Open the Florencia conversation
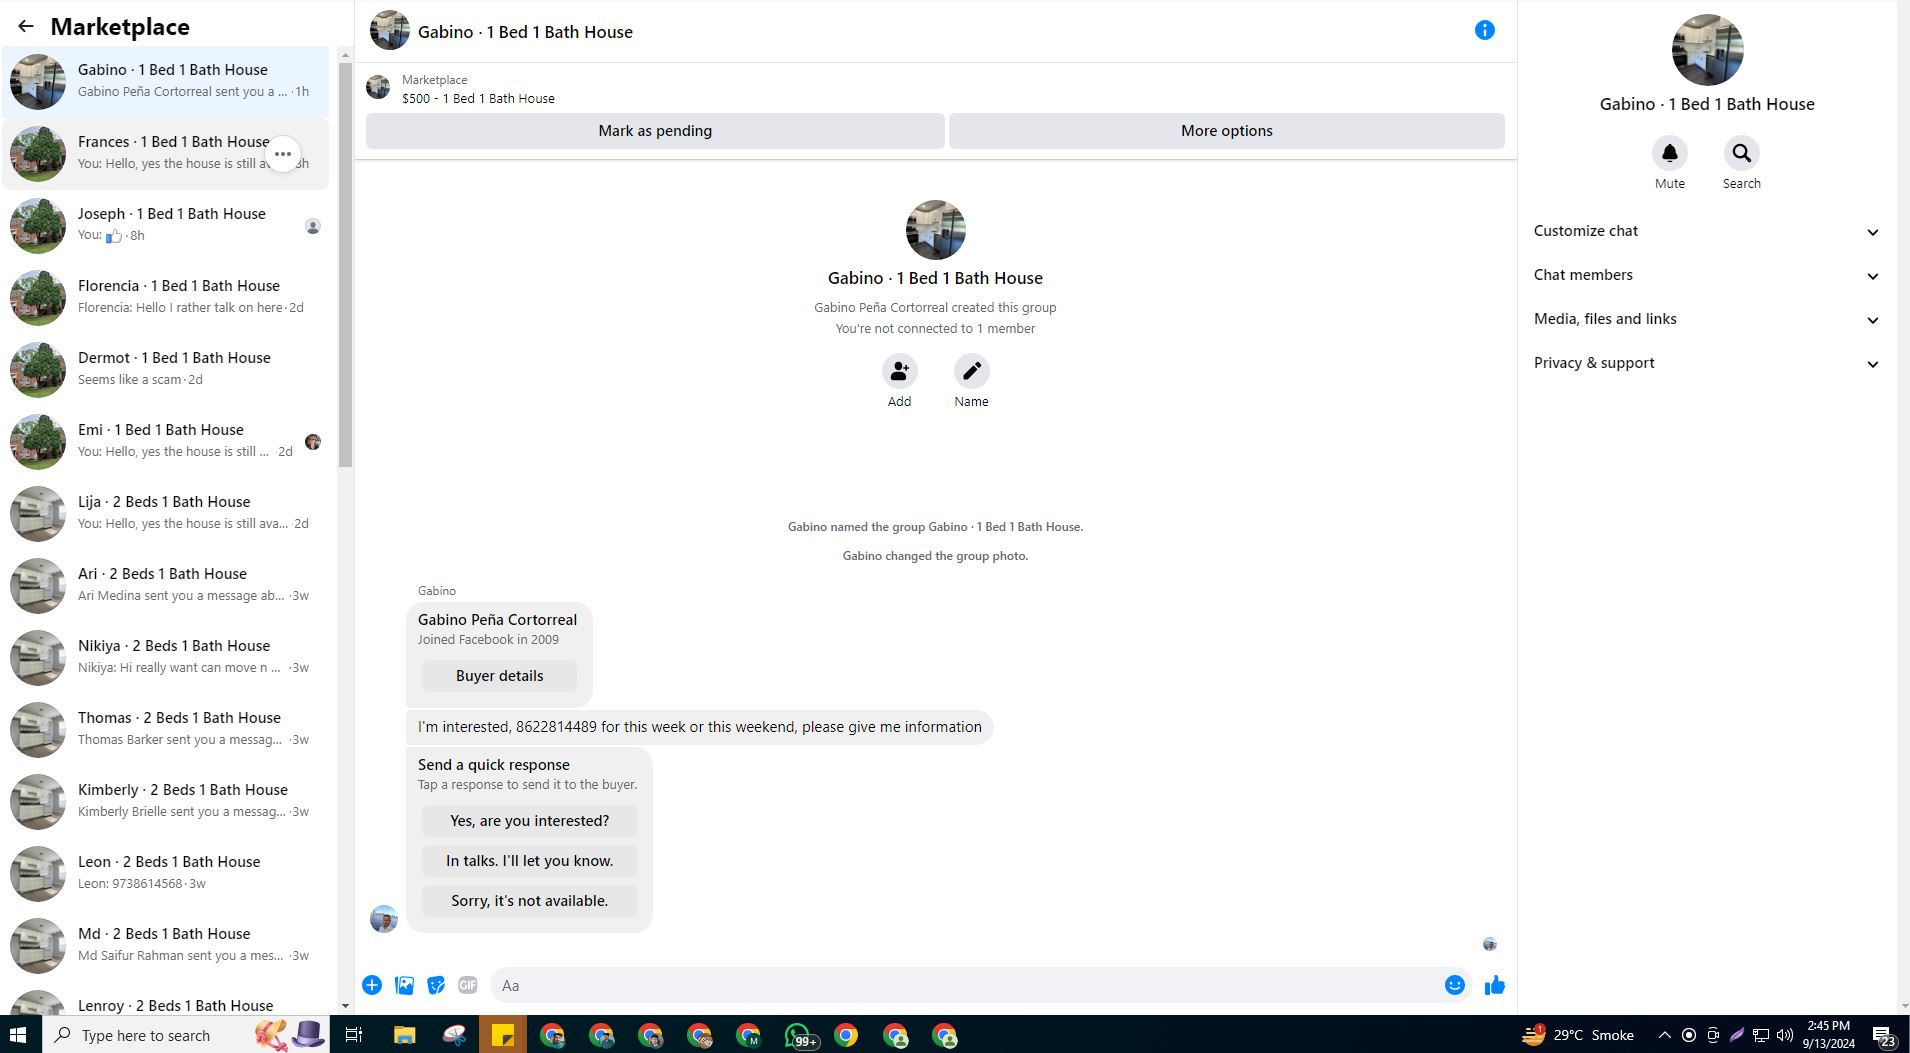The image size is (1910, 1053). (165, 298)
